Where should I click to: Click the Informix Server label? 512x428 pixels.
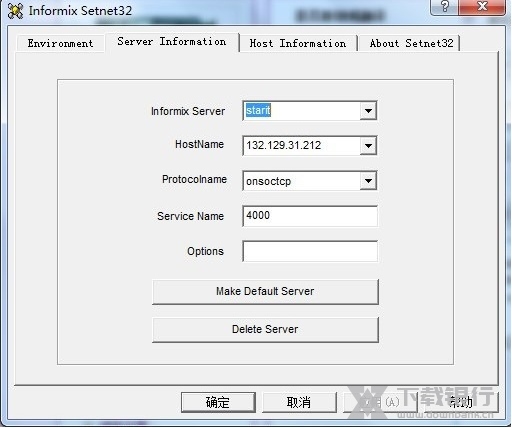point(188,111)
